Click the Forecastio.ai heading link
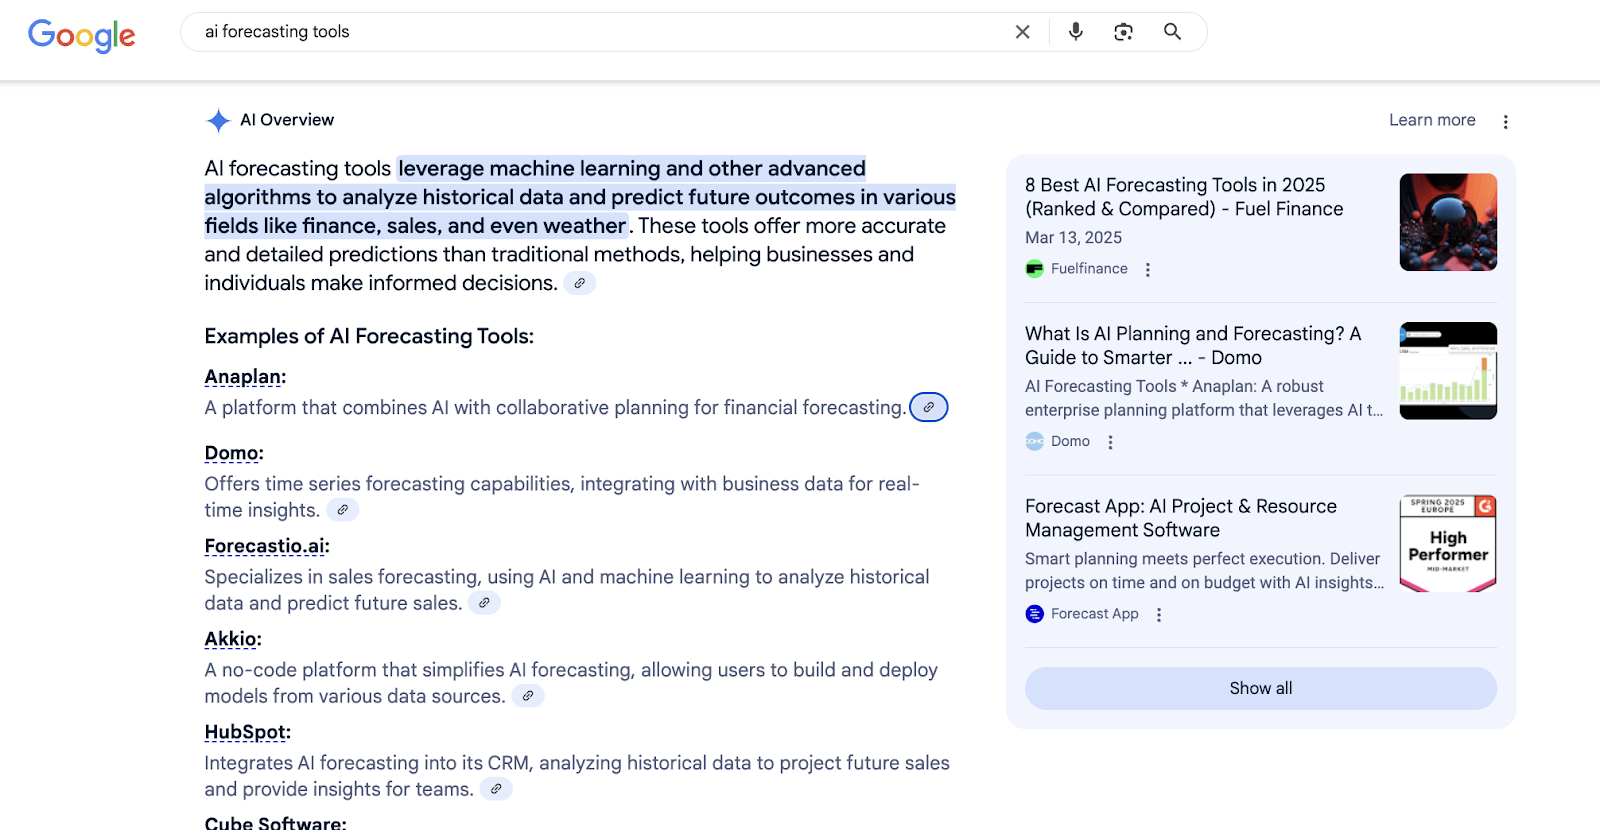Viewport: 1600px width, 830px height. (267, 546)
